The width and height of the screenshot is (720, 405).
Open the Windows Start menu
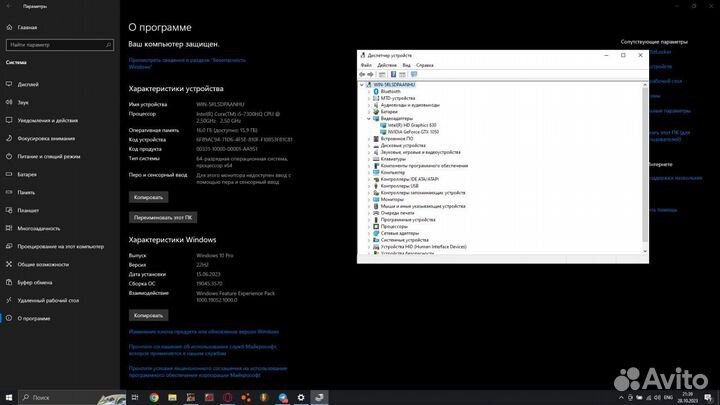pos(9,398)
